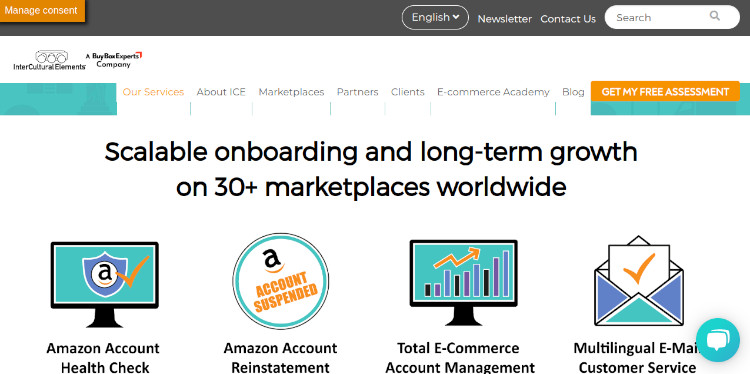Click the Account Suspended circle icon

tap(280, 281)
